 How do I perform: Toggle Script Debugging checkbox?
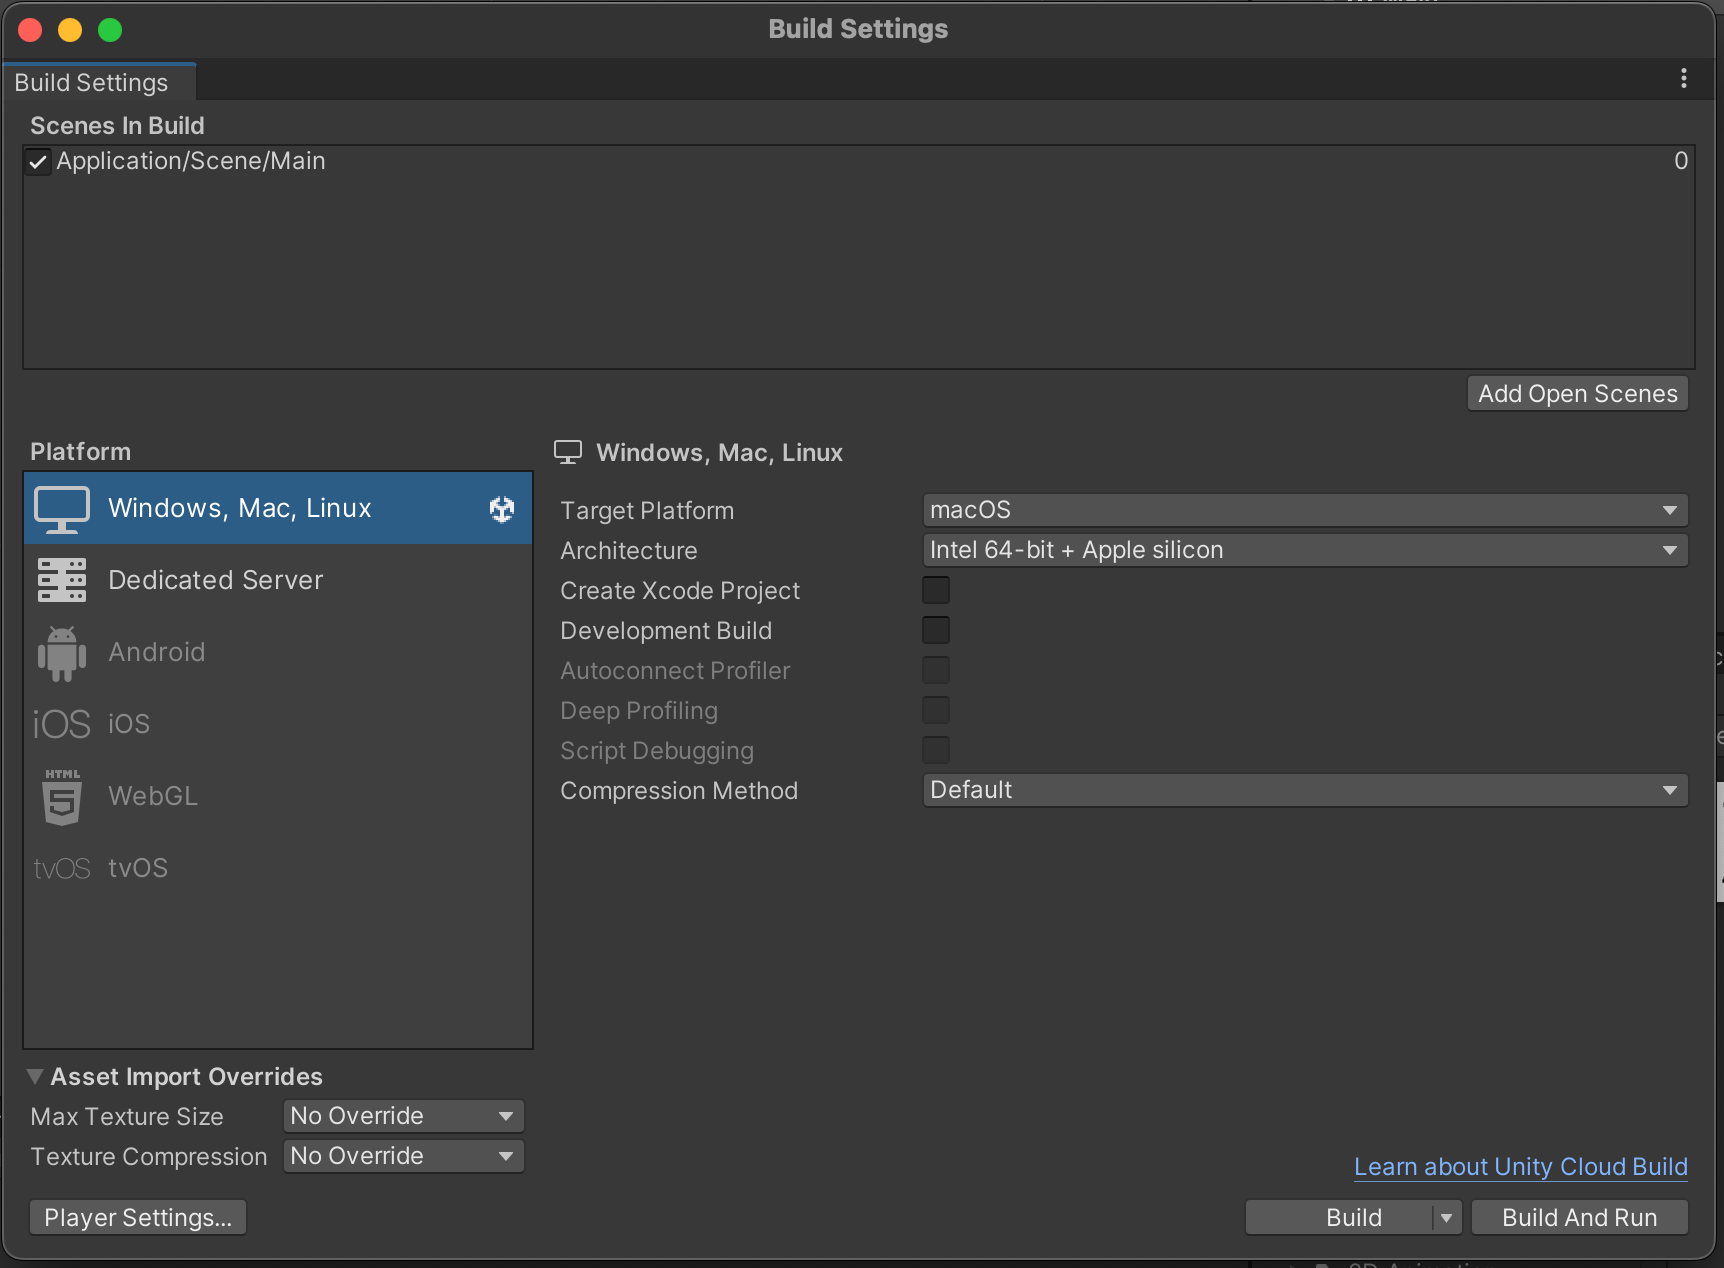coord(936,750)
